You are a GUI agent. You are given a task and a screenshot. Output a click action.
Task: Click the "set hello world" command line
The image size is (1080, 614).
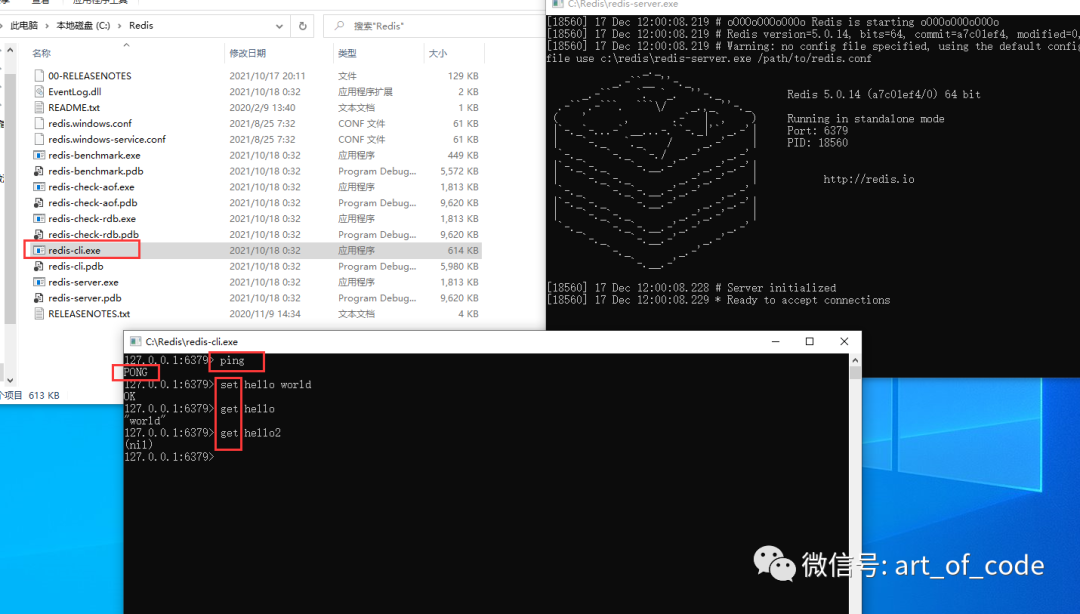coord(266,385)
